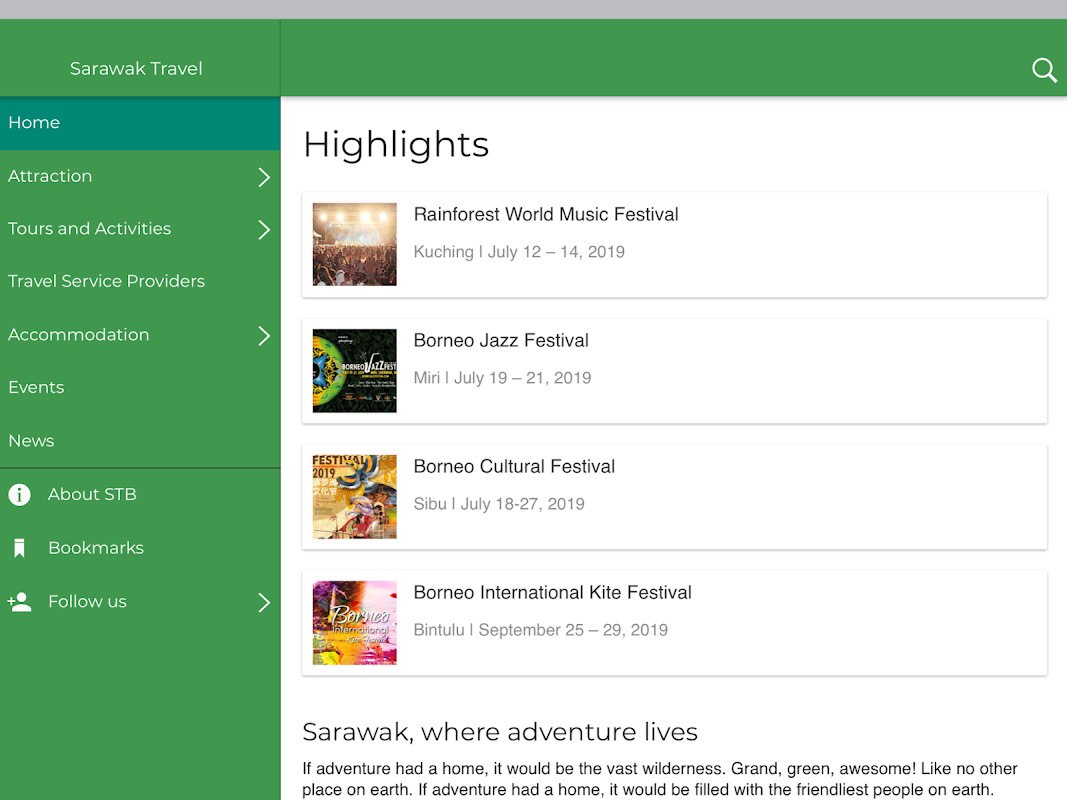
Task: Open the Bookmarks menu label
Action: (96, 548)
